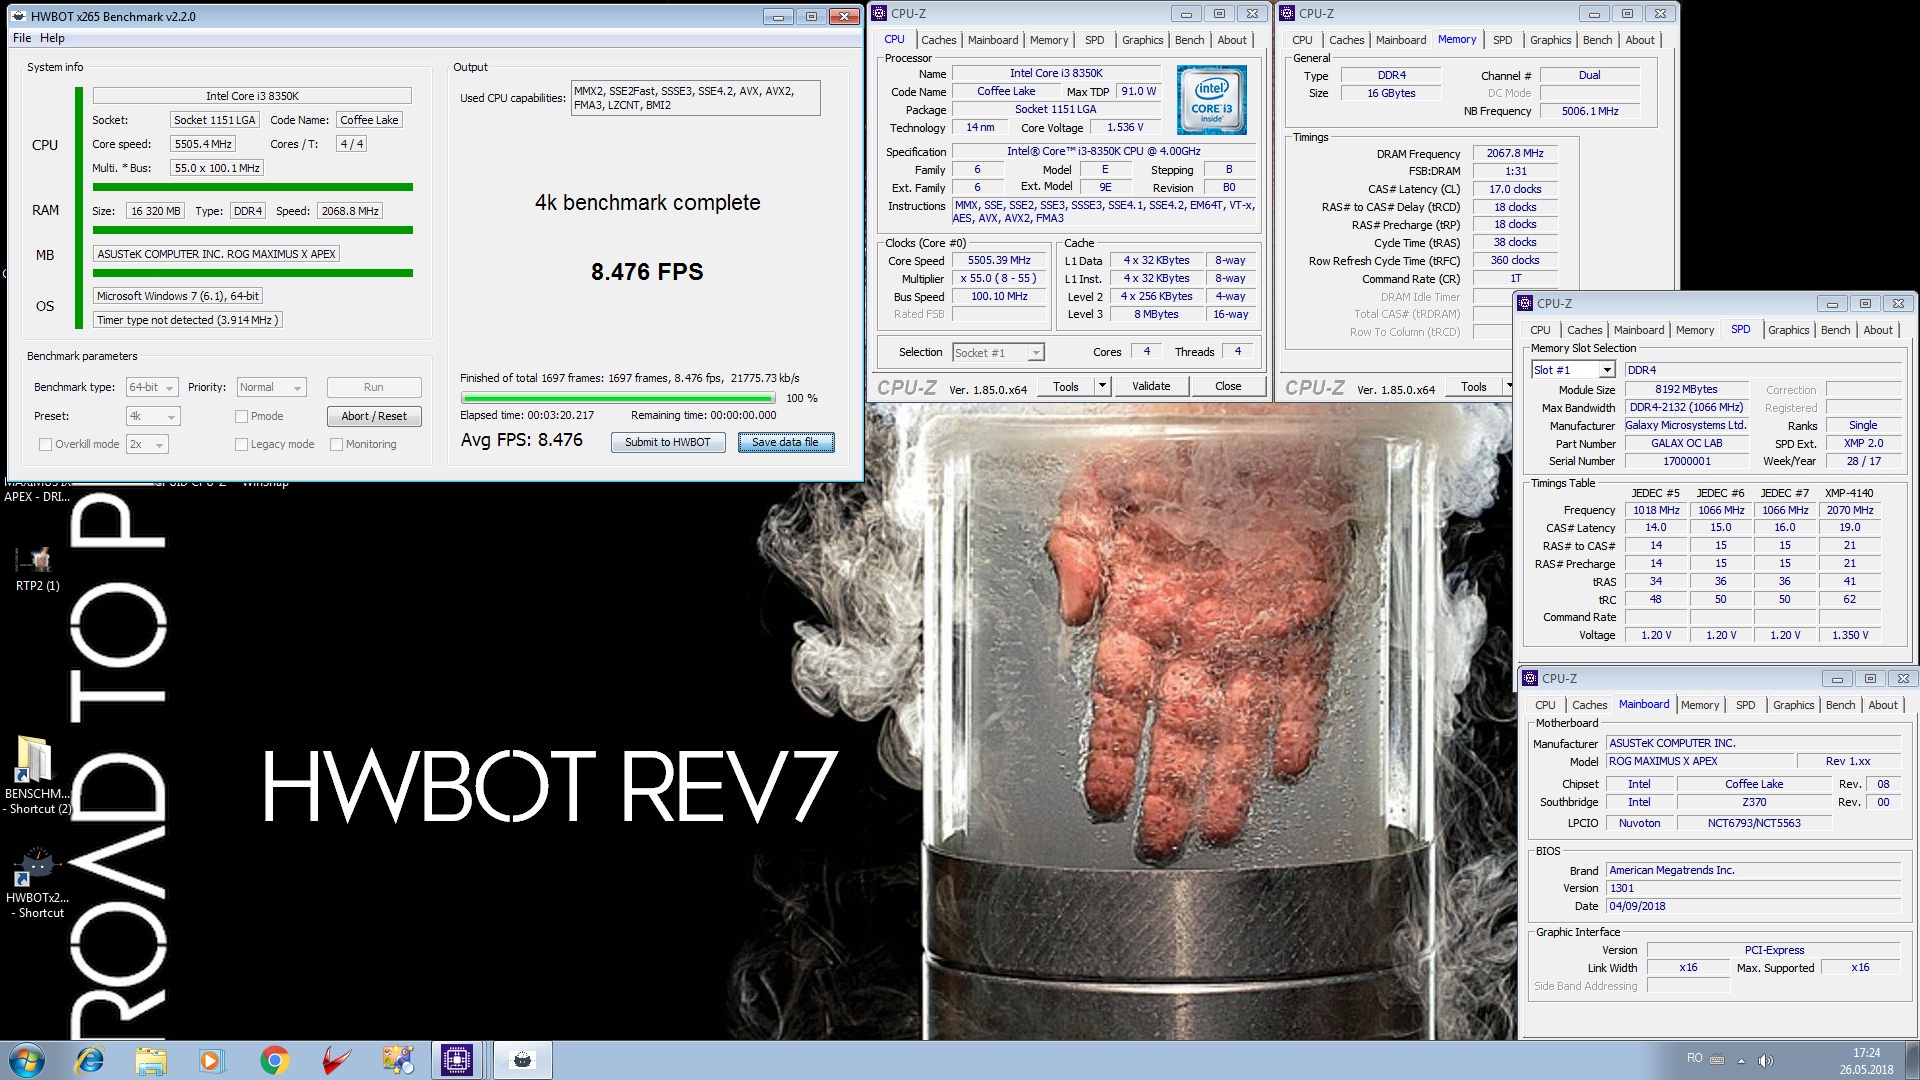
Task: Click the Intel Core i3 logo in CPU-Z
Action: pyautogui.click(x=1211, y=100)
